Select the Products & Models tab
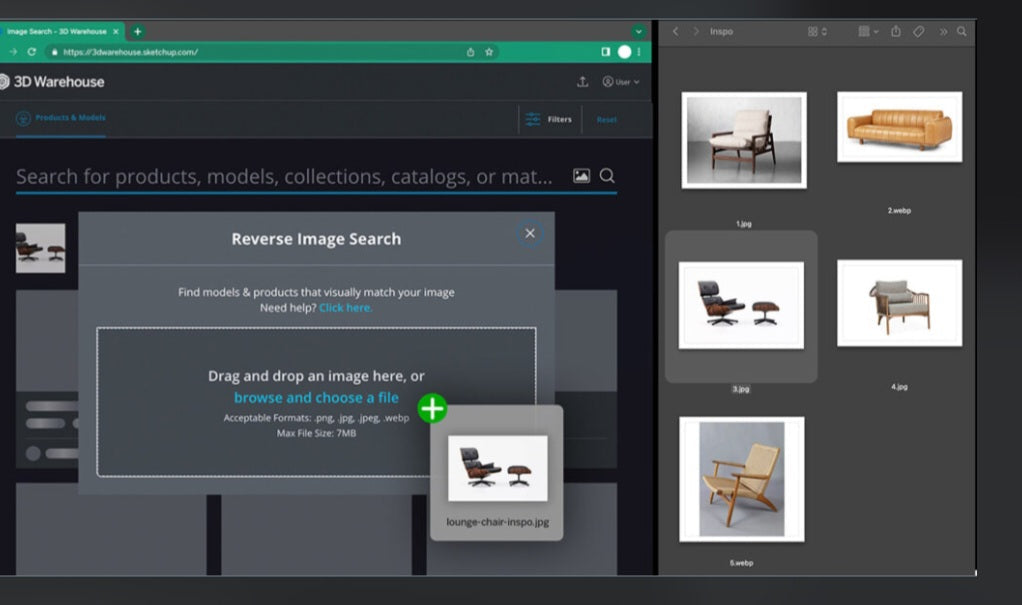Screen dimensions: 1022x605 [x=61, y=118]
